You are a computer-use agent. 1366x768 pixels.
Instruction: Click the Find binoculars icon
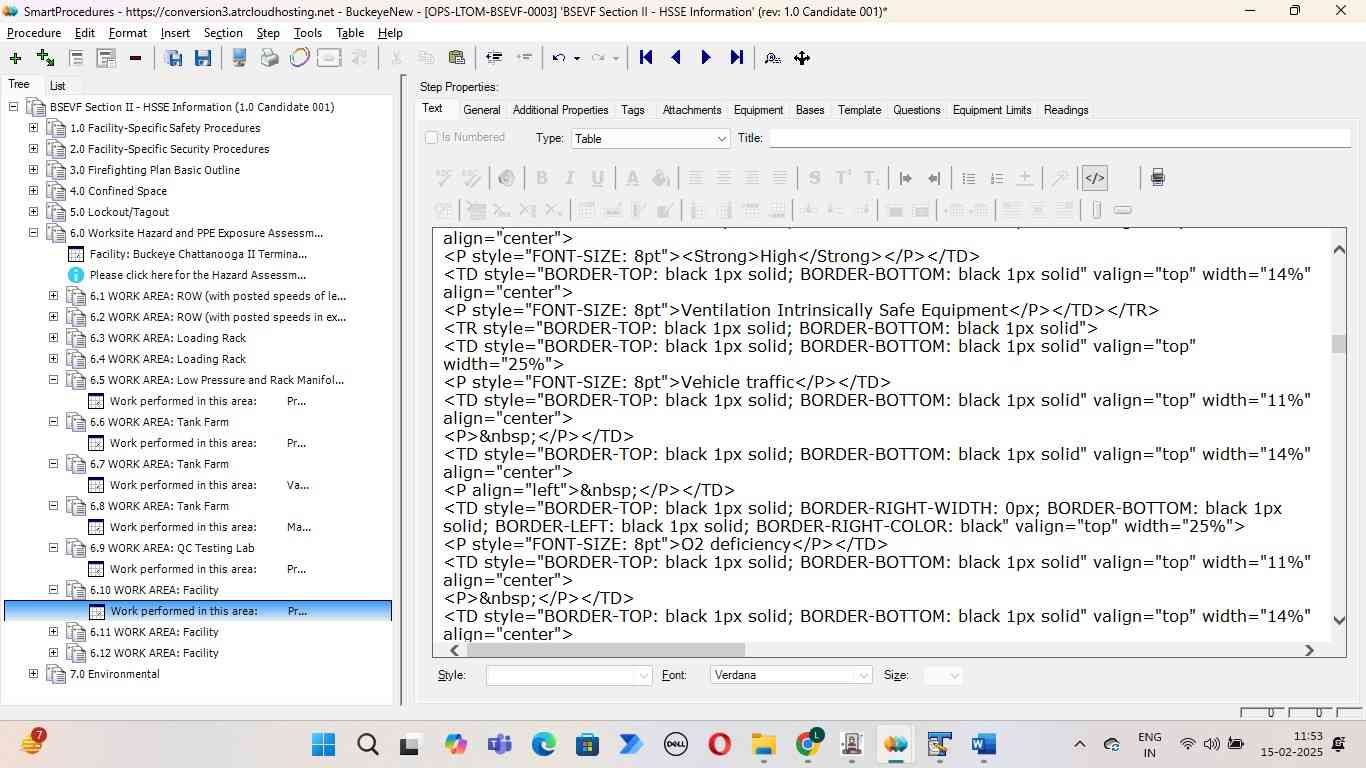coord(772,58)
